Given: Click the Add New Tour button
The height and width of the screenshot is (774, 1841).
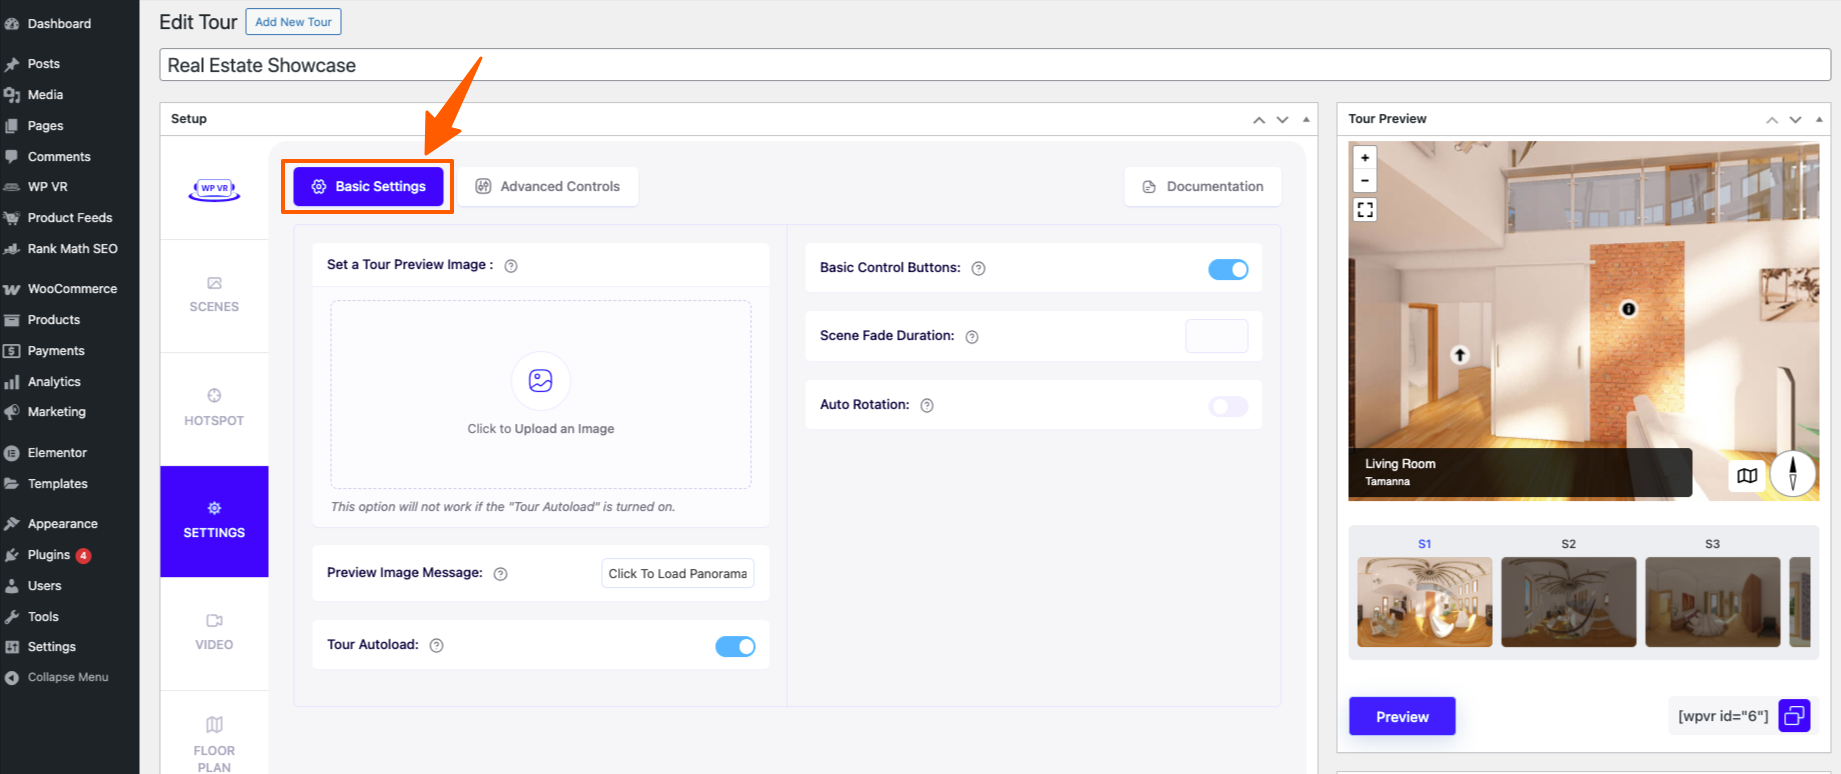Looking at the screenshot, I should coord(293,22).
